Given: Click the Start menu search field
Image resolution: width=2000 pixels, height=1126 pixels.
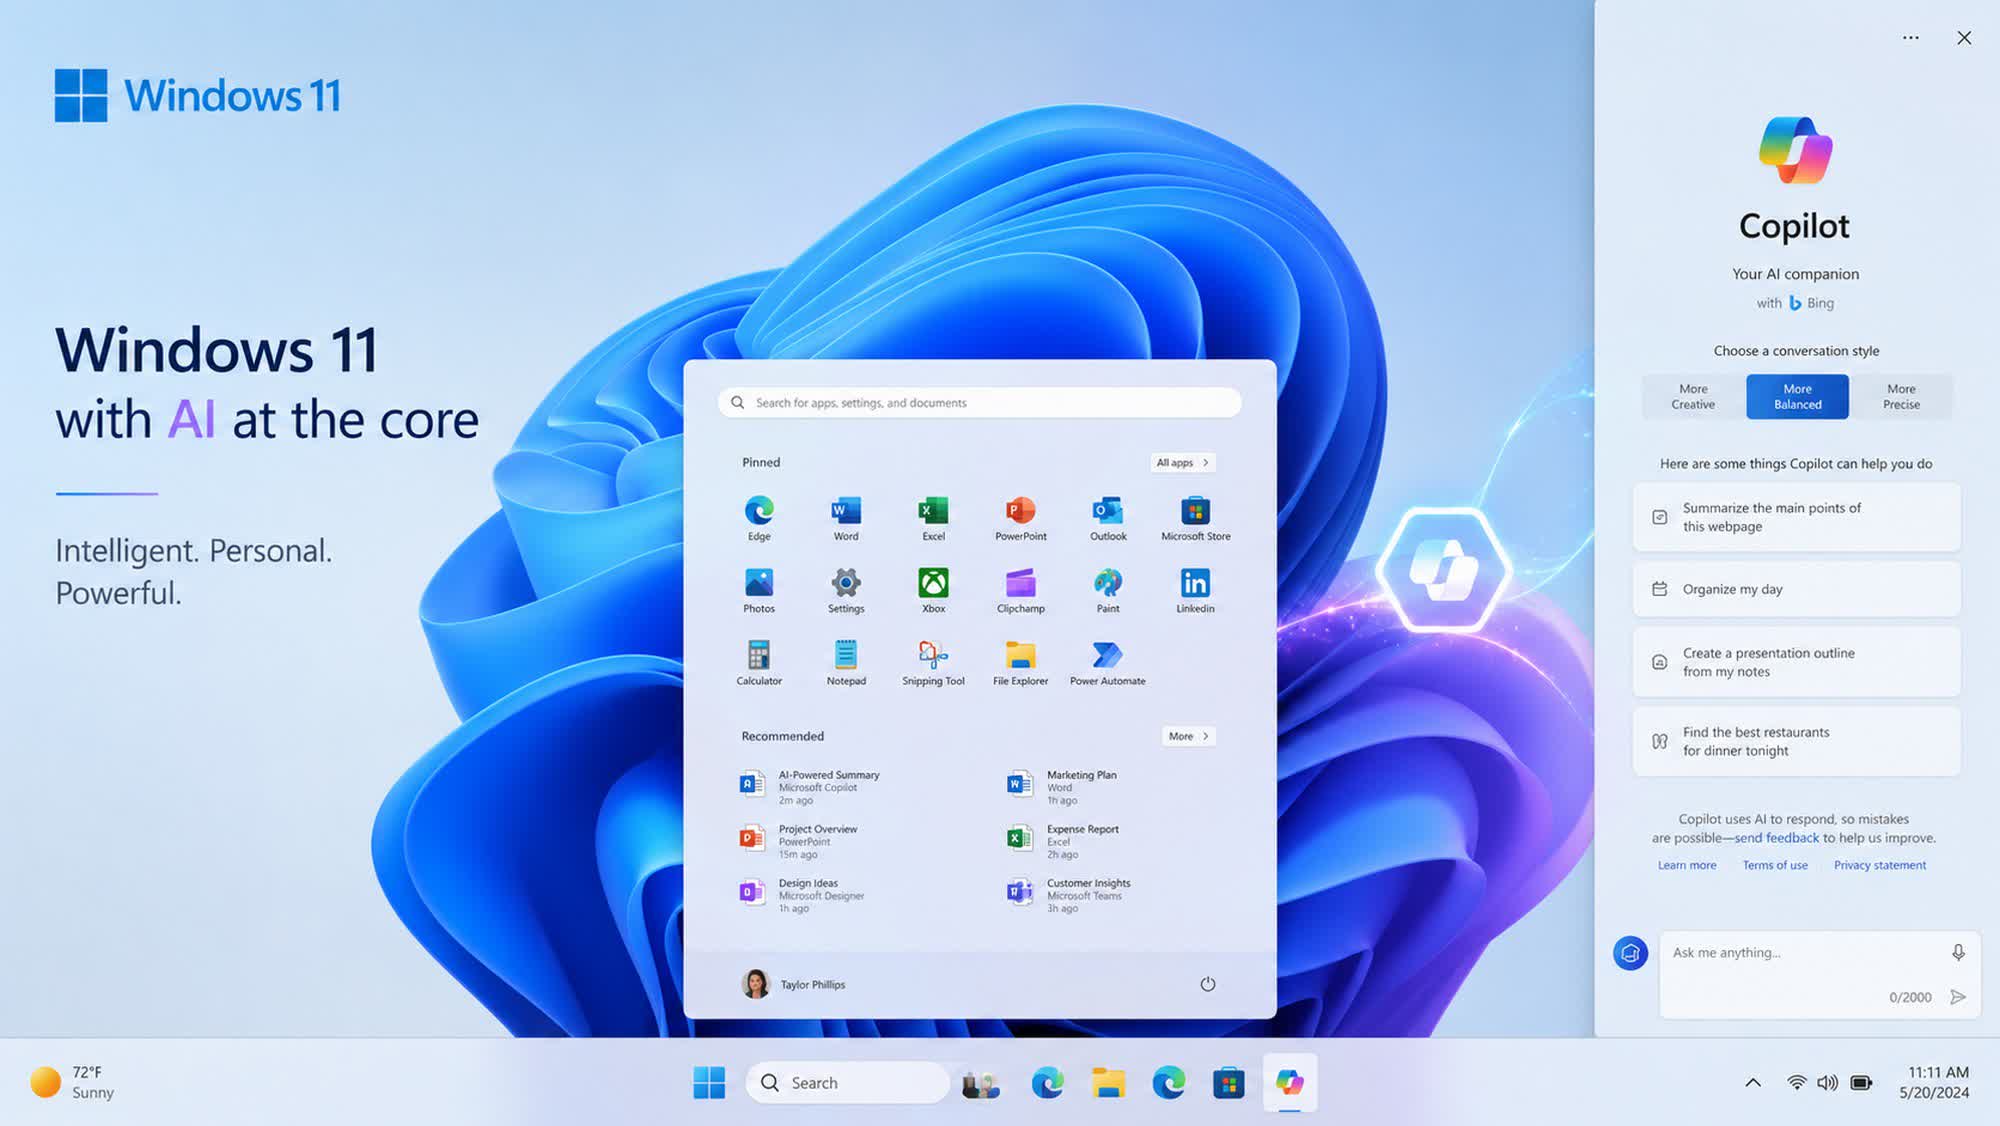Looking at the screenshot, I should click(x=979, y=403).
